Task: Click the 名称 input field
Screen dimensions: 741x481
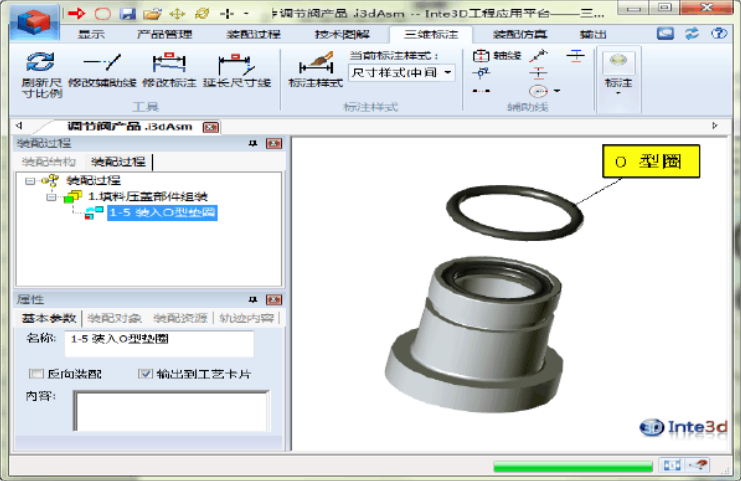Action: [x=159, y=343]
